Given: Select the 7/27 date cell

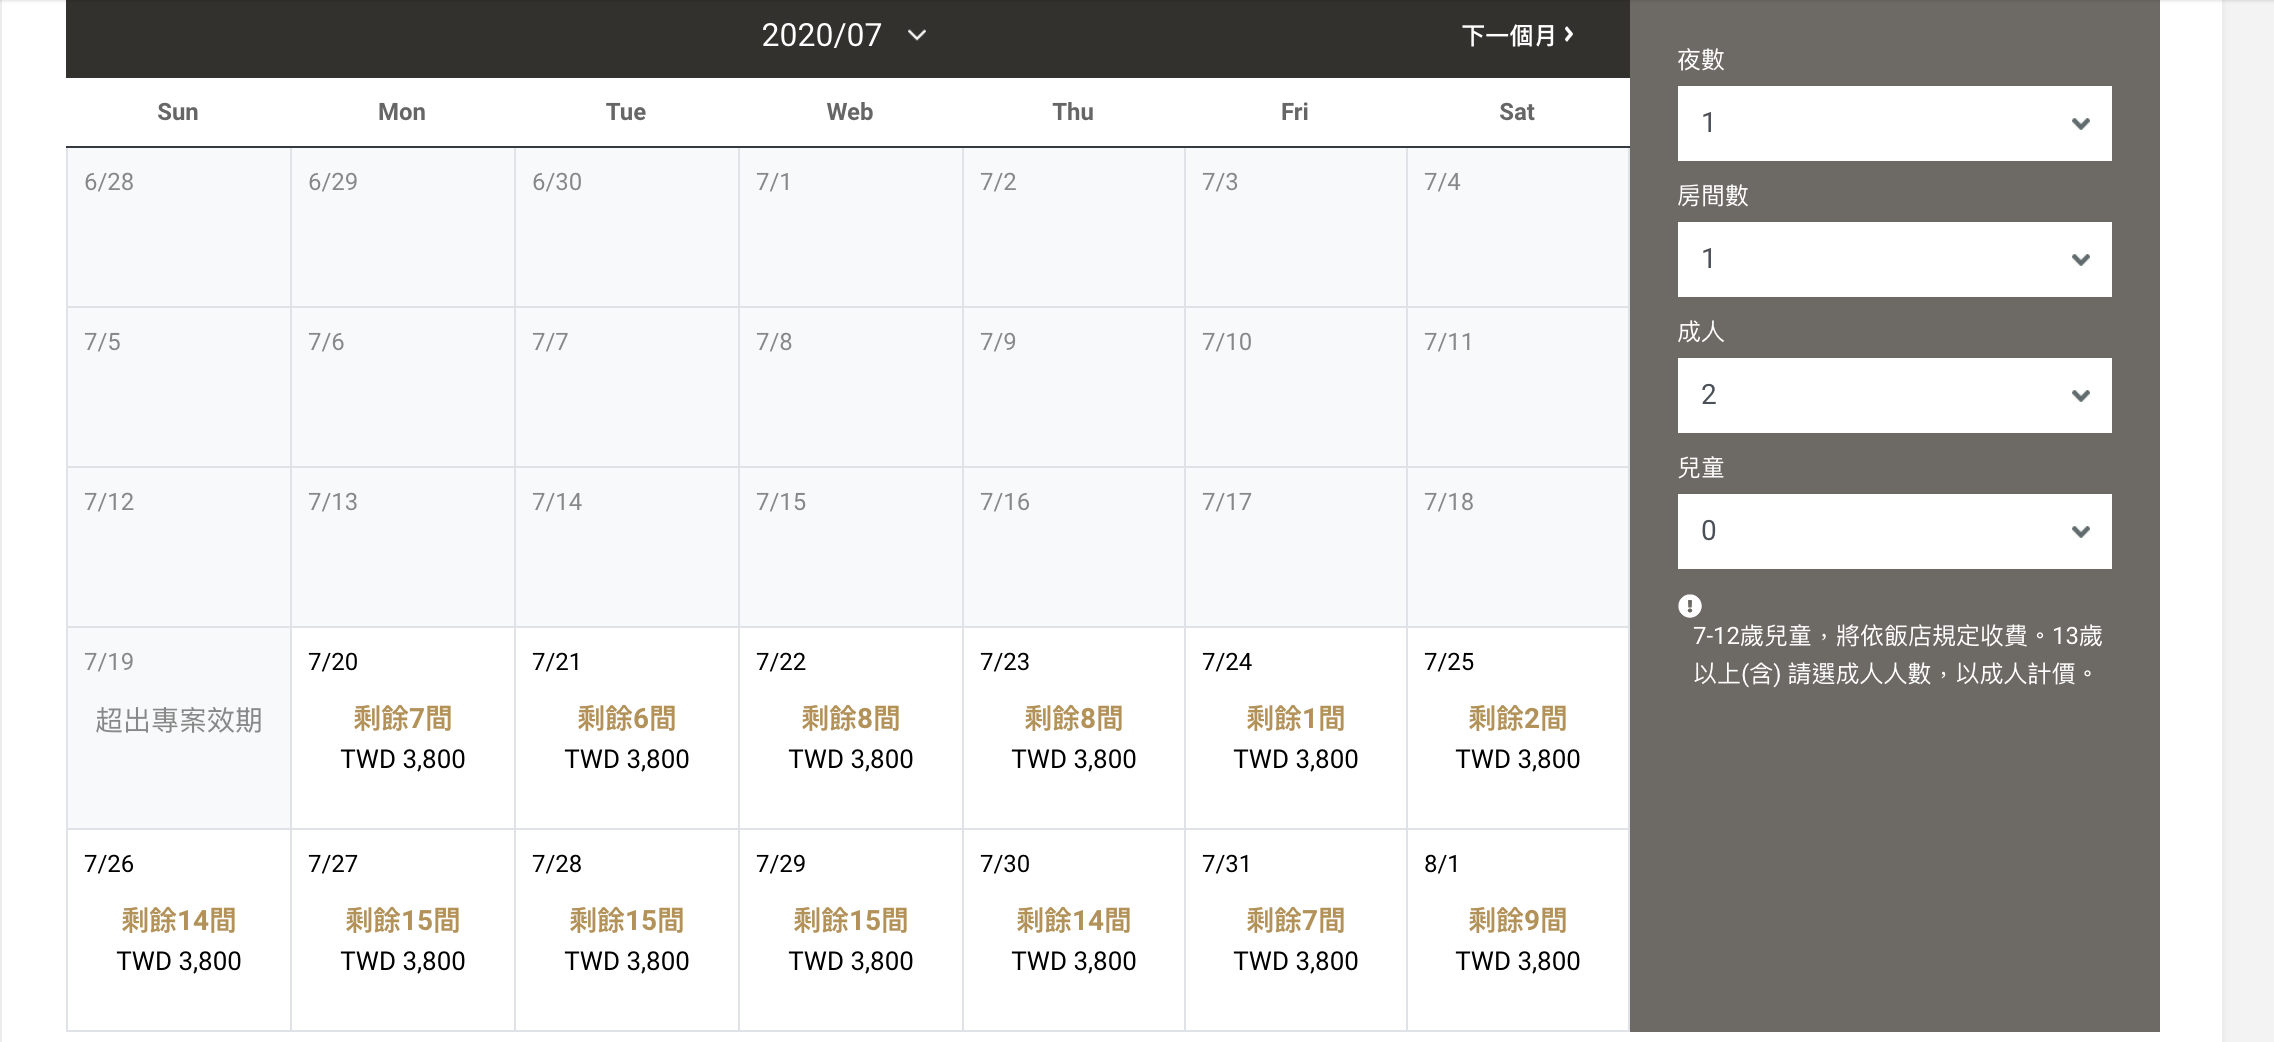Looking at the screenshot, I should click(403, 930).
